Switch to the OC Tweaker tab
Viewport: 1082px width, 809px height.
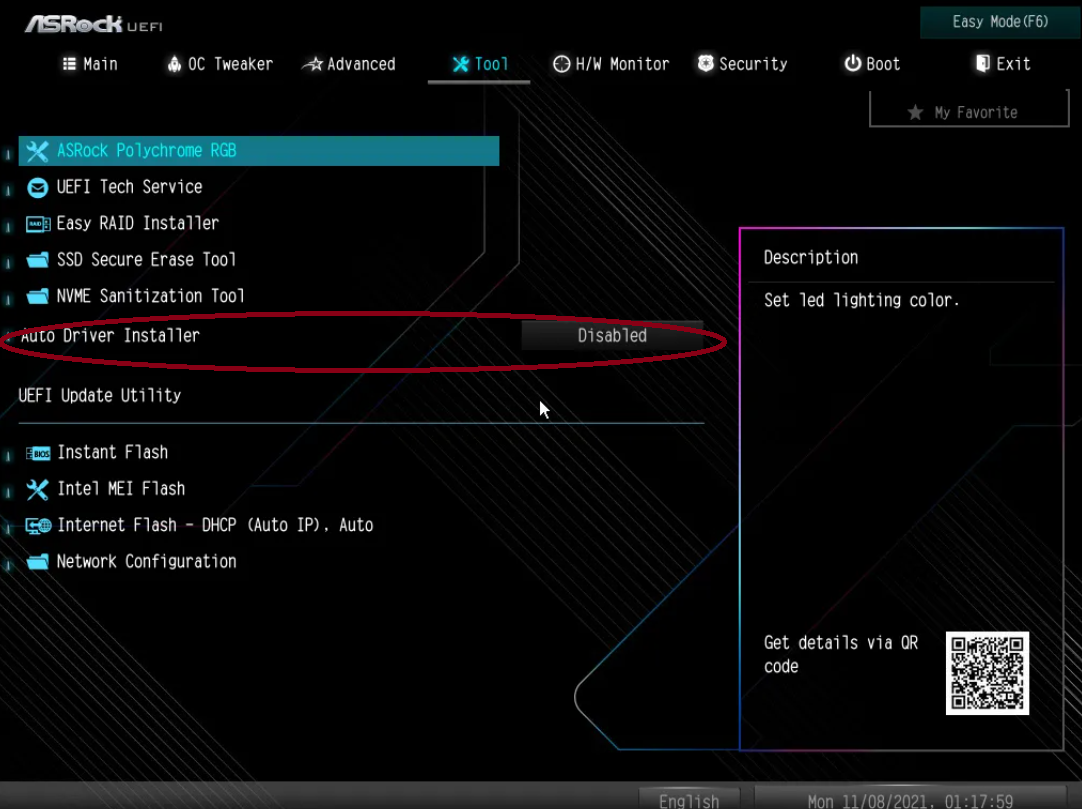(x=220, y=64)
